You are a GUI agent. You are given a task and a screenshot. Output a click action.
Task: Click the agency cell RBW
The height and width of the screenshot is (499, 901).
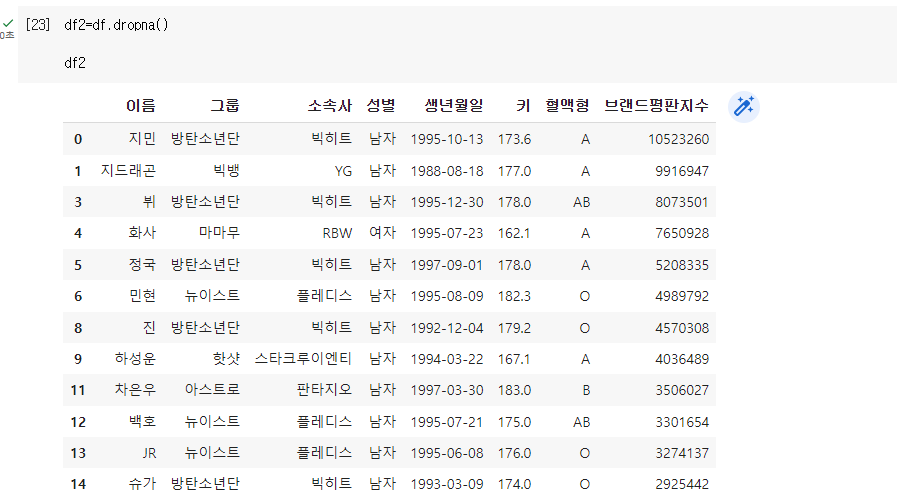[x=337, y=233]
